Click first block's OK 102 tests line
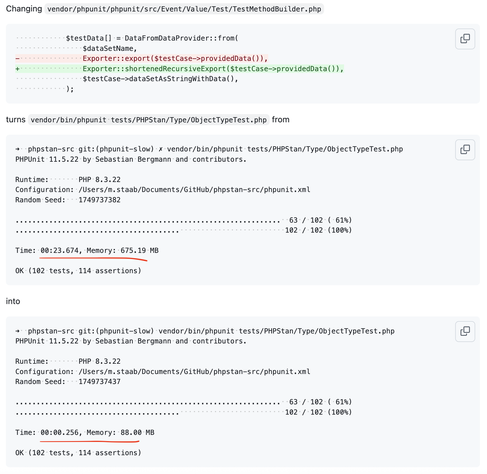487x474 pixels. pos(78,271)
